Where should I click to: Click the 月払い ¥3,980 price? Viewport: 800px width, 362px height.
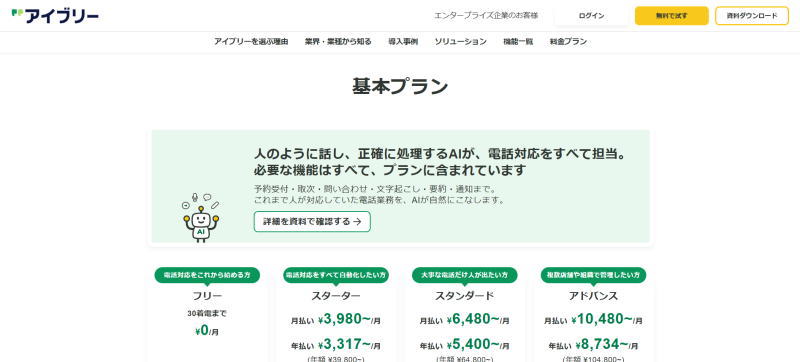click(x=336, y=320)
